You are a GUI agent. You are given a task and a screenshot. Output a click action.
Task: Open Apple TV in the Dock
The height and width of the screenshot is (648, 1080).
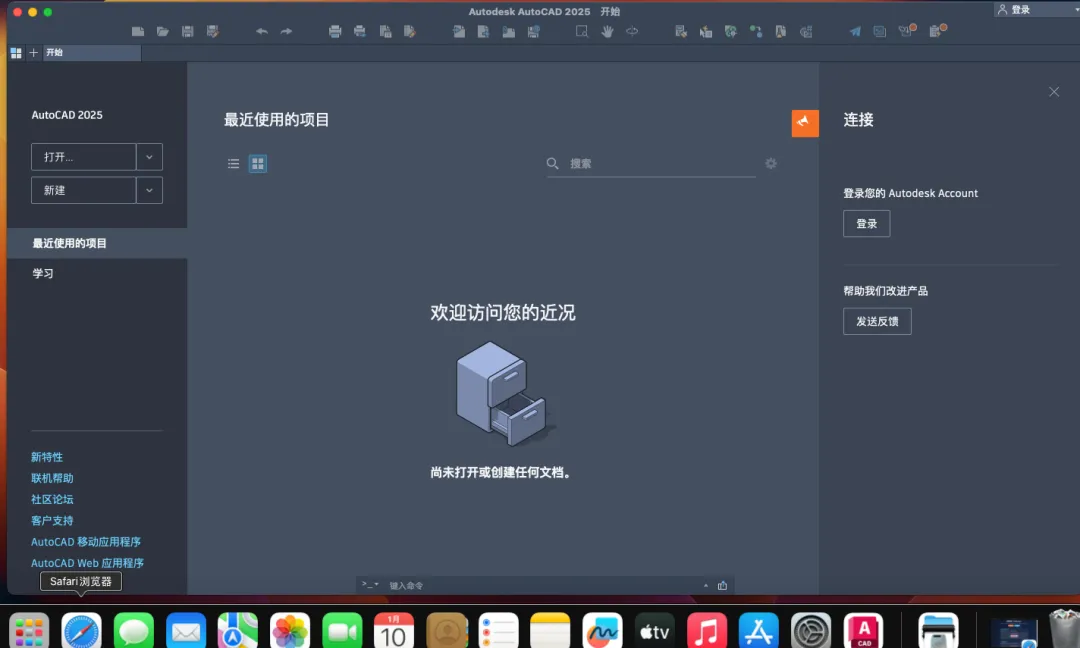point(654,630)
